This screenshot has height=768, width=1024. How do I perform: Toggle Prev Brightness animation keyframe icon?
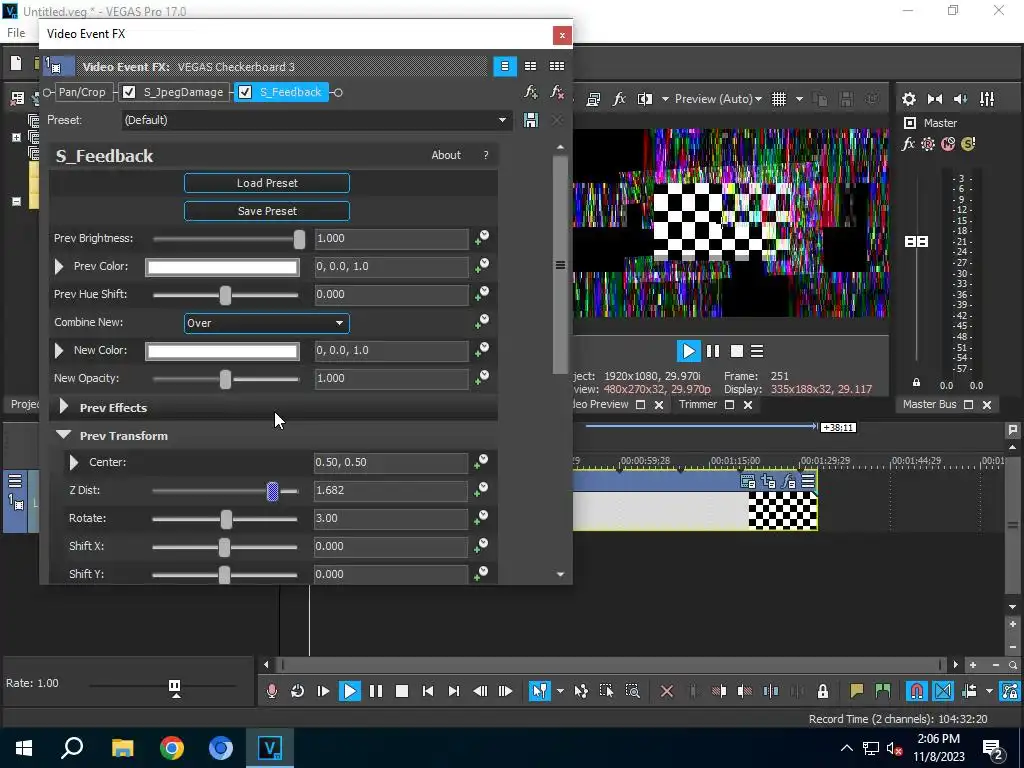[x=482, y=238]
